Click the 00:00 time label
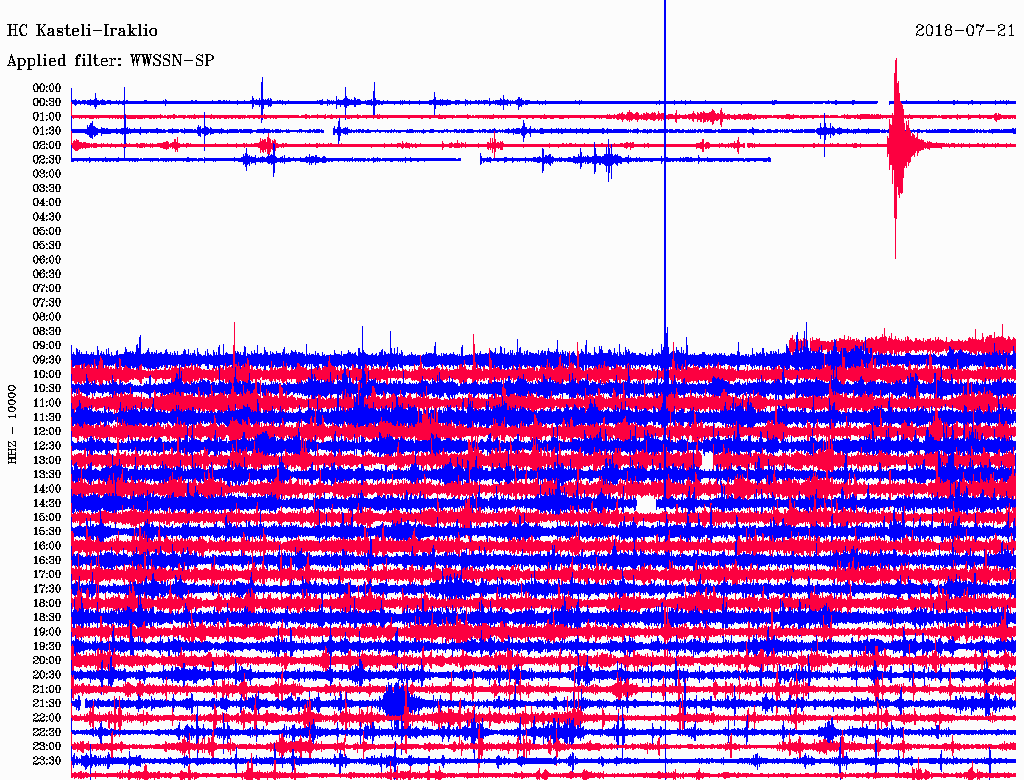This screenshot has height=780, width=1024. coord(47,88)
